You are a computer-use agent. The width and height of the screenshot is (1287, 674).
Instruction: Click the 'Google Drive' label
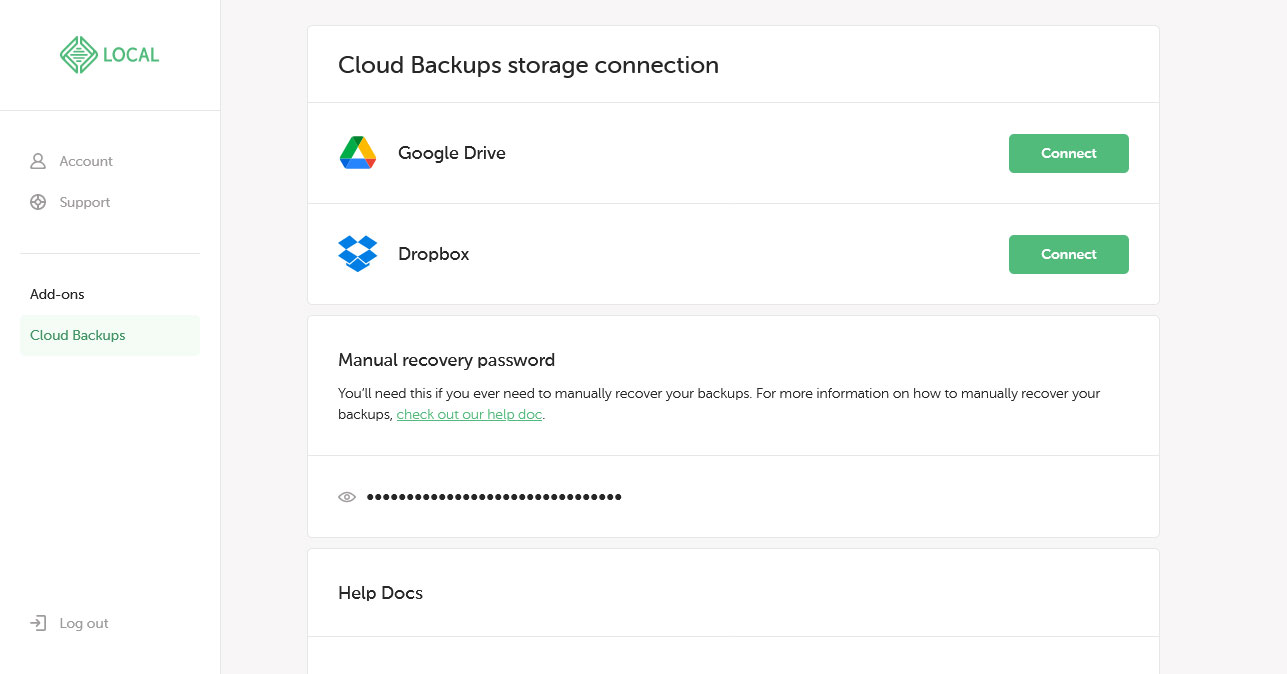(x=452, y=153)
